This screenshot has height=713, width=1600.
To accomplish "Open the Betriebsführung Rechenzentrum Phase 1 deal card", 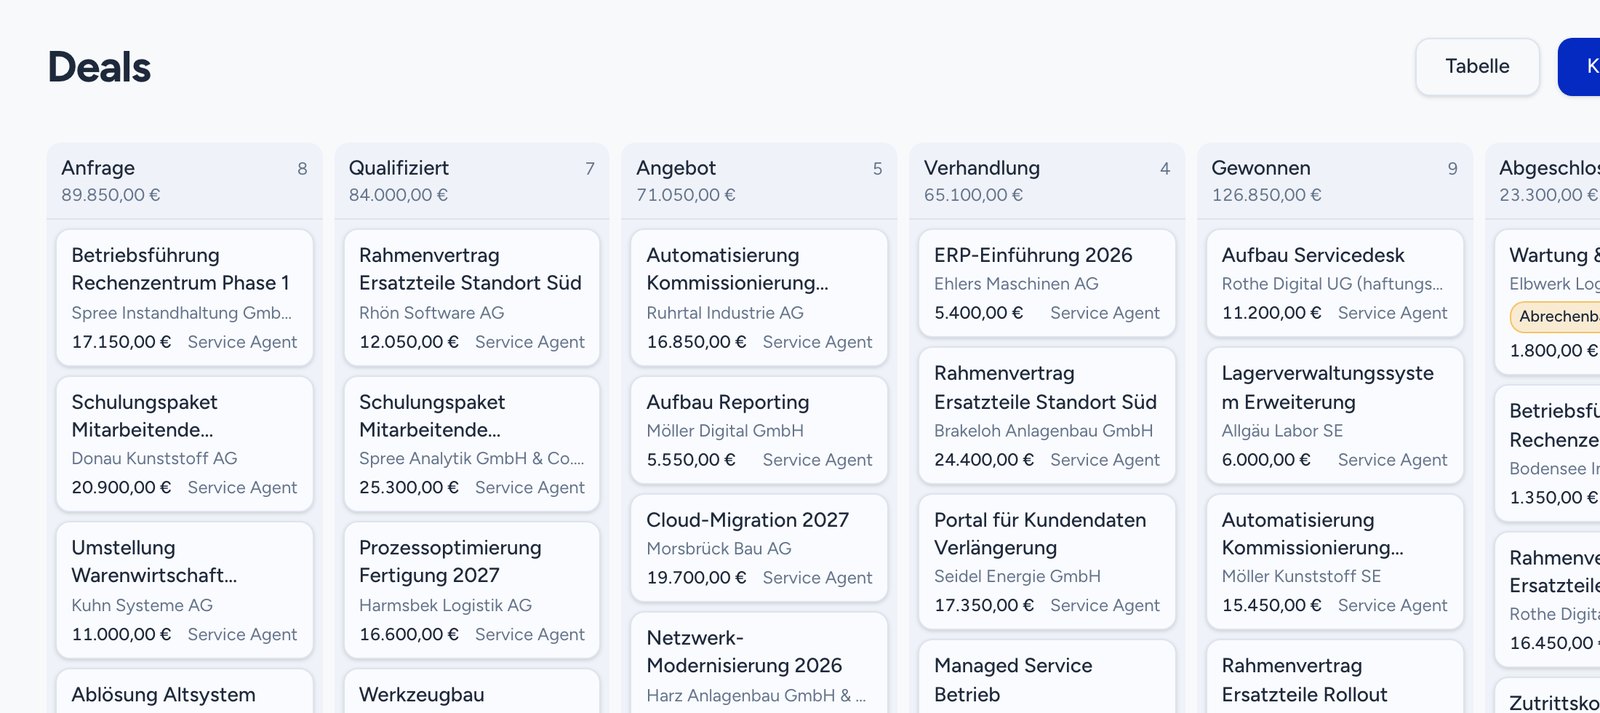I will pos(185,298).
